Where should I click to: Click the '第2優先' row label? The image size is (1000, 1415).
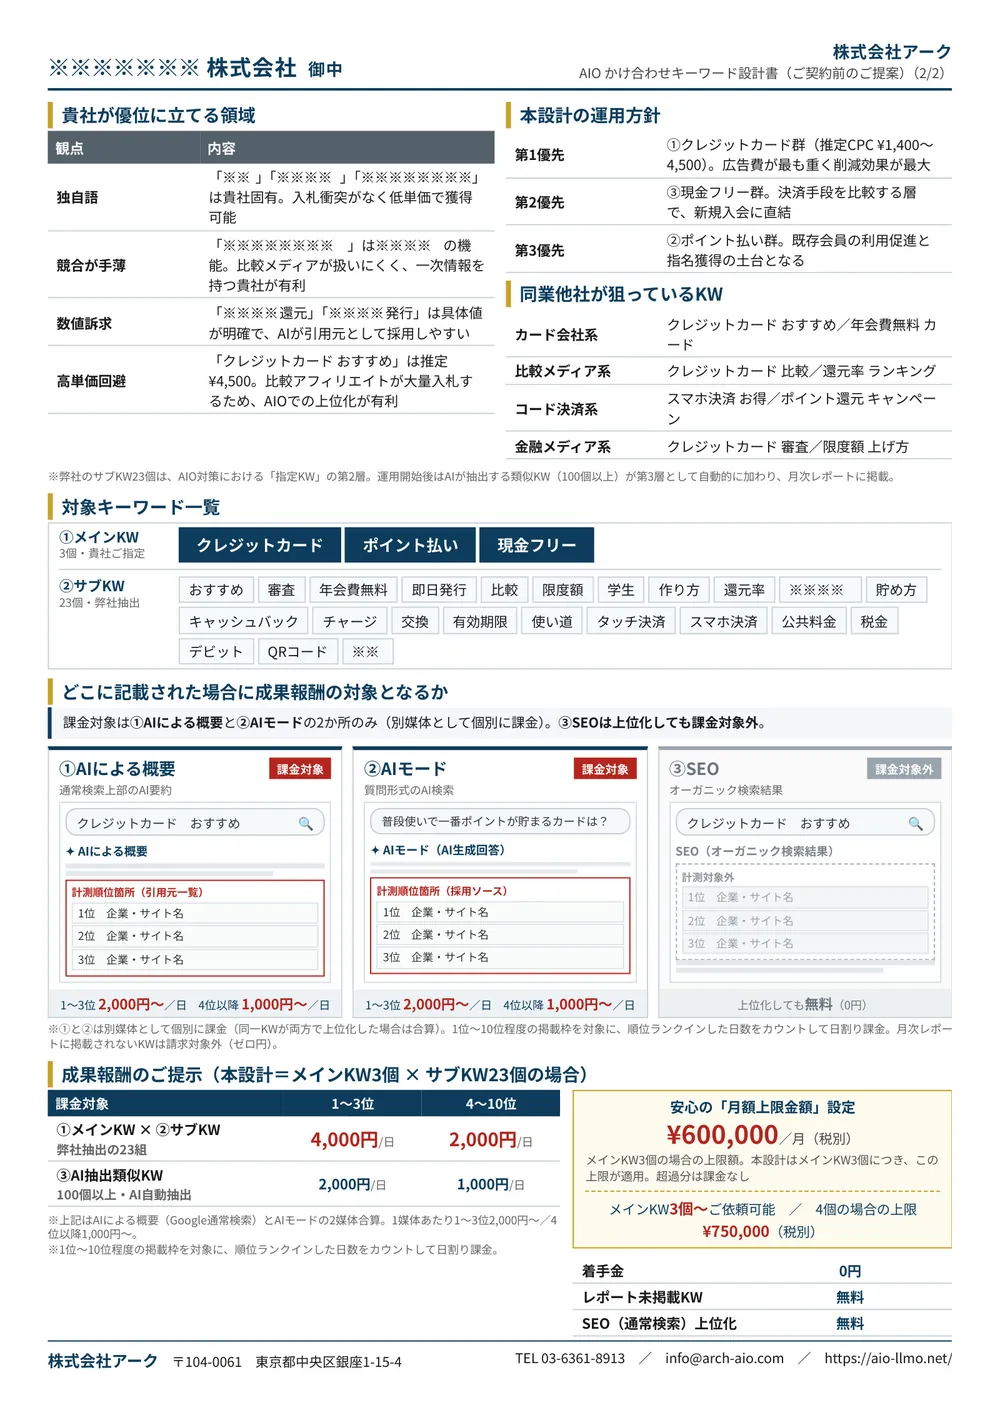(x=540, y=202)
